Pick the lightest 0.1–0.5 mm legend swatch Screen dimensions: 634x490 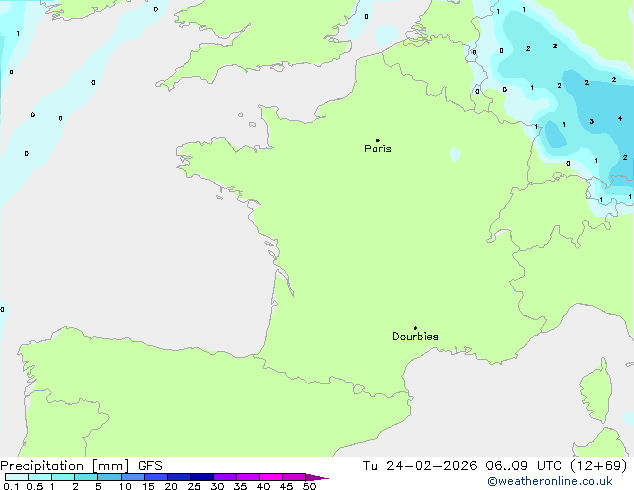coord(17,477)
